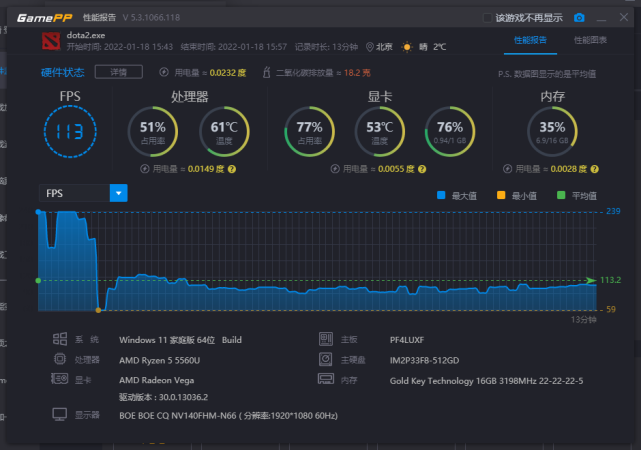This screenshot has width=641, height=450.
Task: Click the help icon next to 0.0149 度
Action: [x=232, y=169]
